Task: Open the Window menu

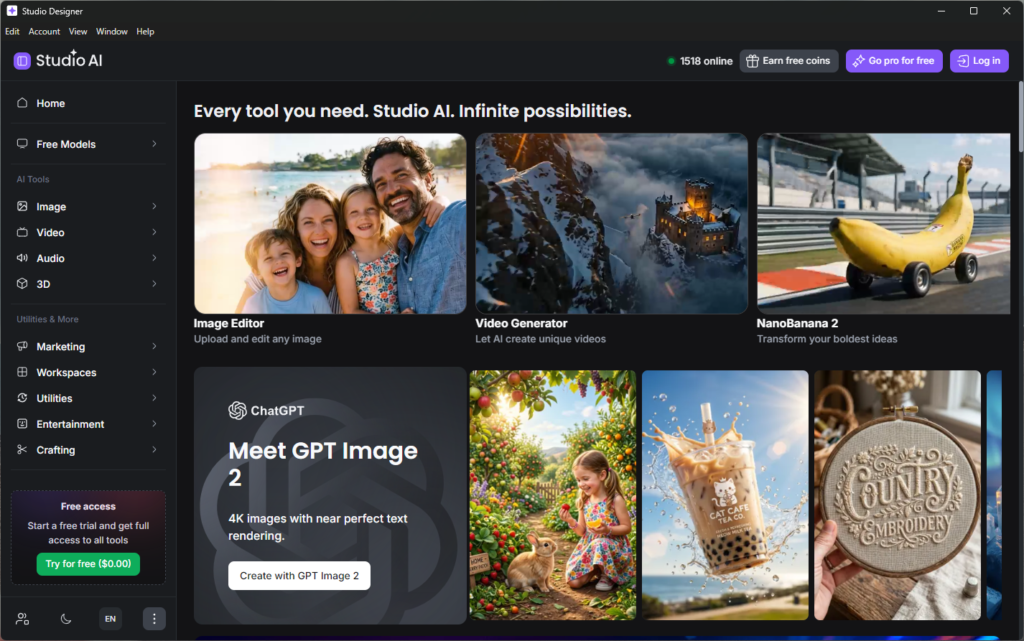Action: coord(112,31)
